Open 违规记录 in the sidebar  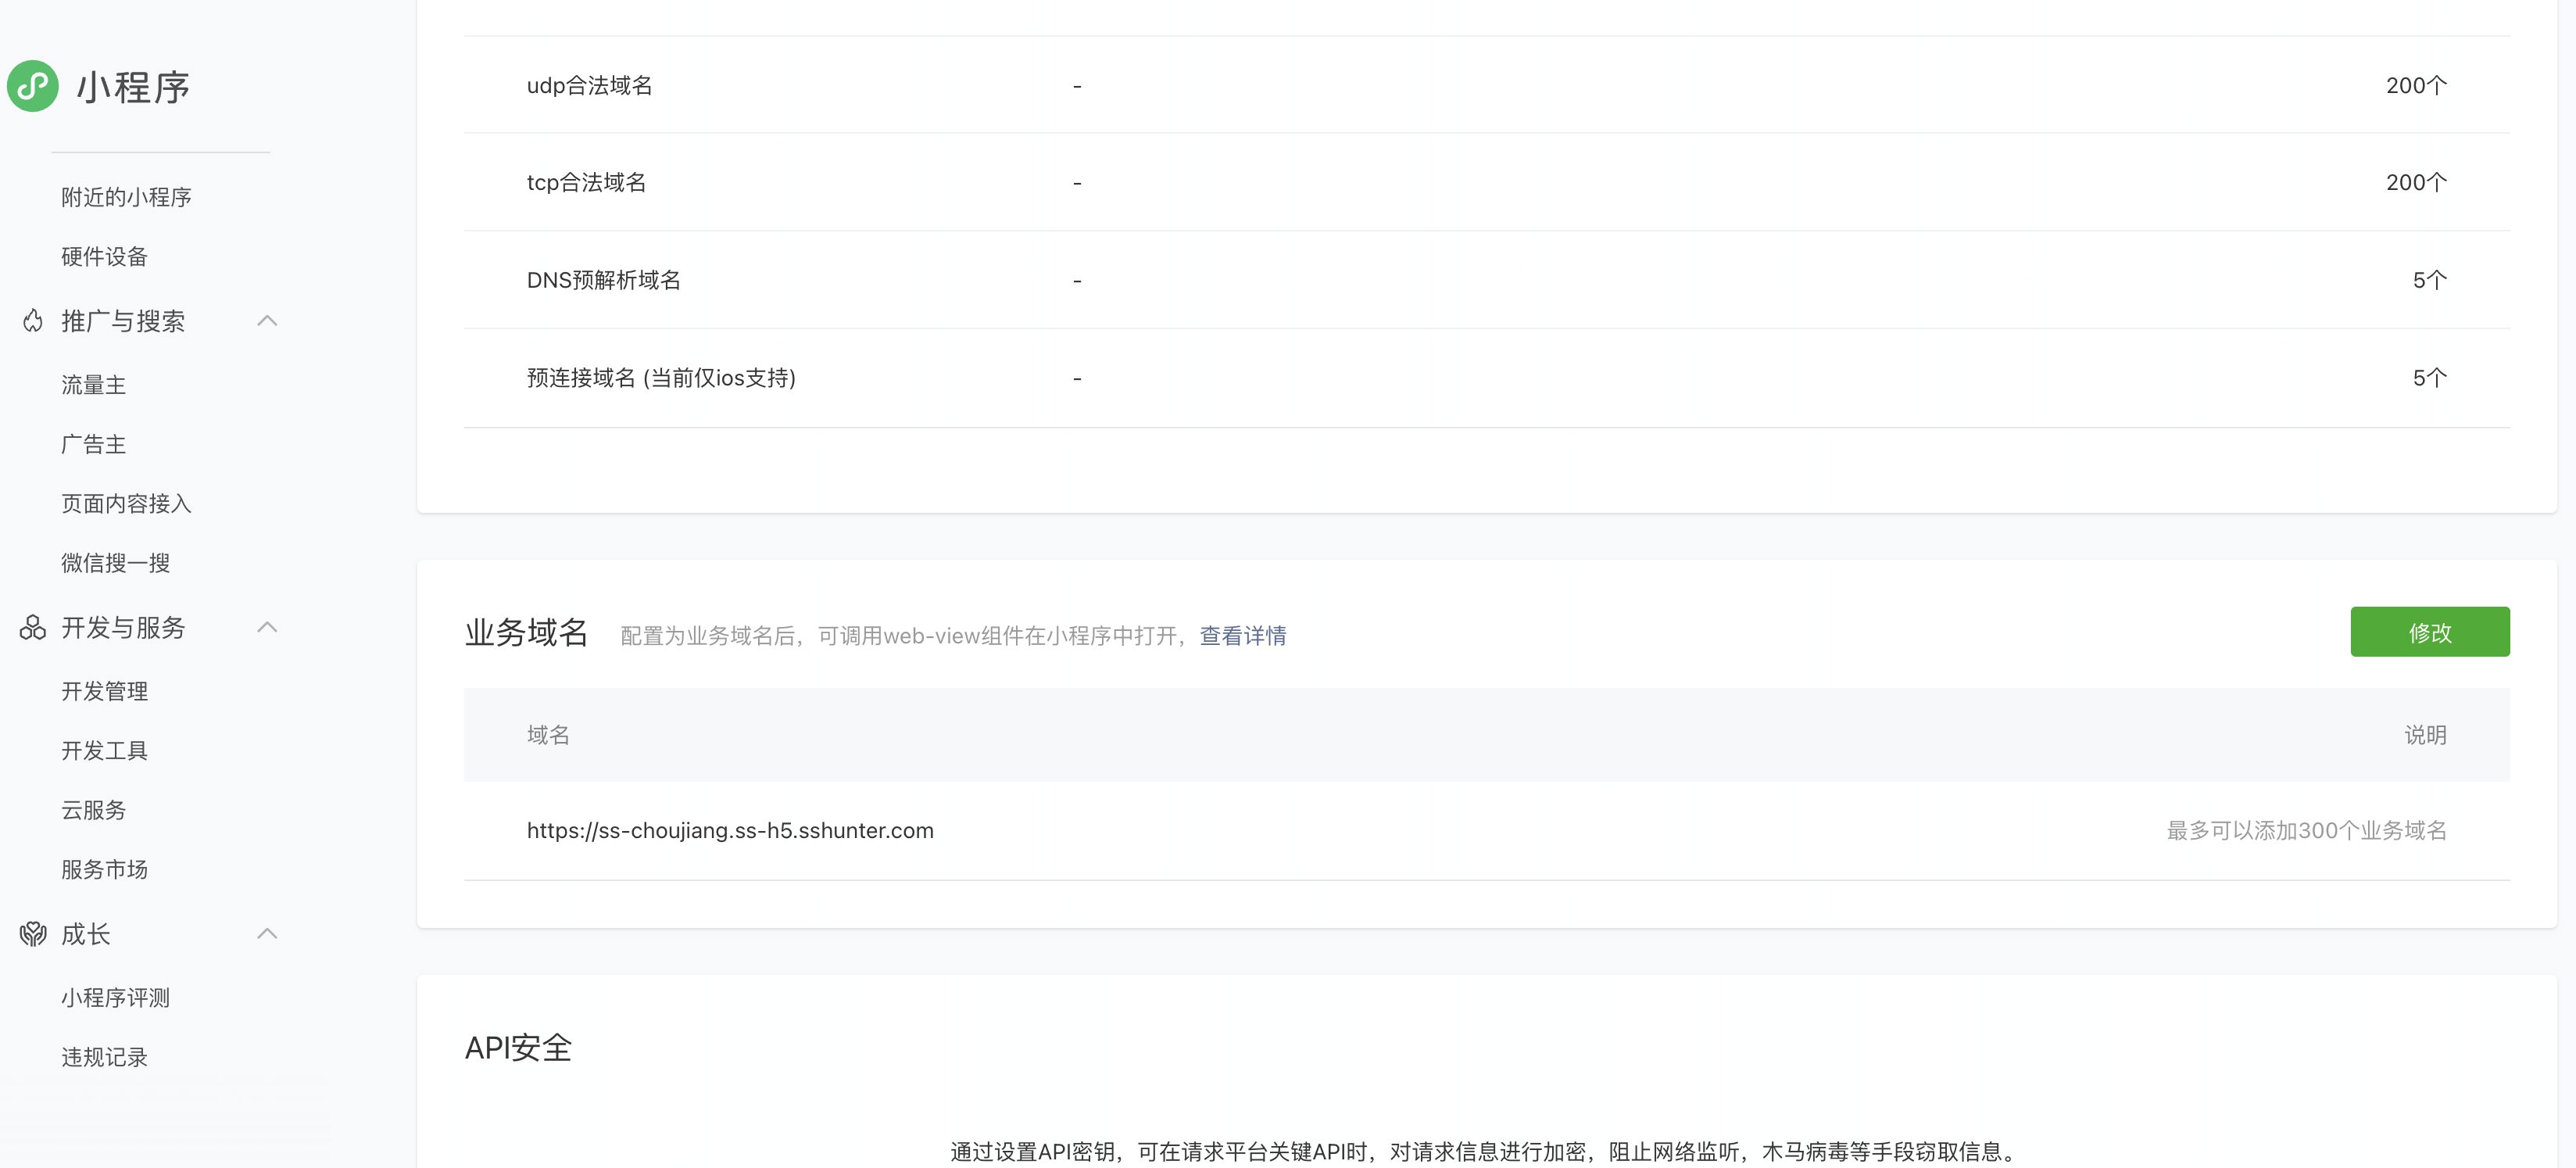pos(104,1057)
